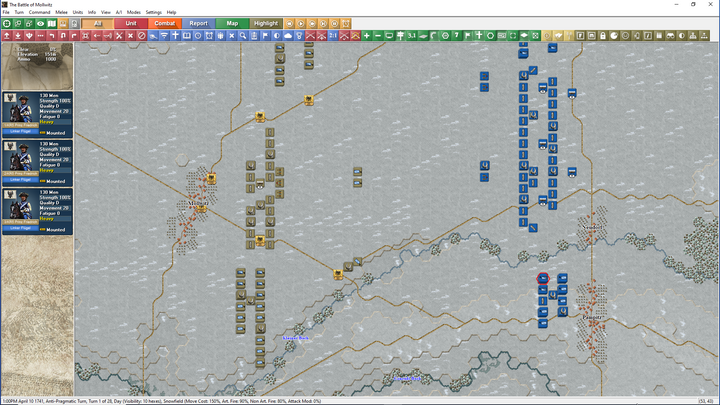
Task: Click the flag icon in blue toolbar
Action: point(265,35)
